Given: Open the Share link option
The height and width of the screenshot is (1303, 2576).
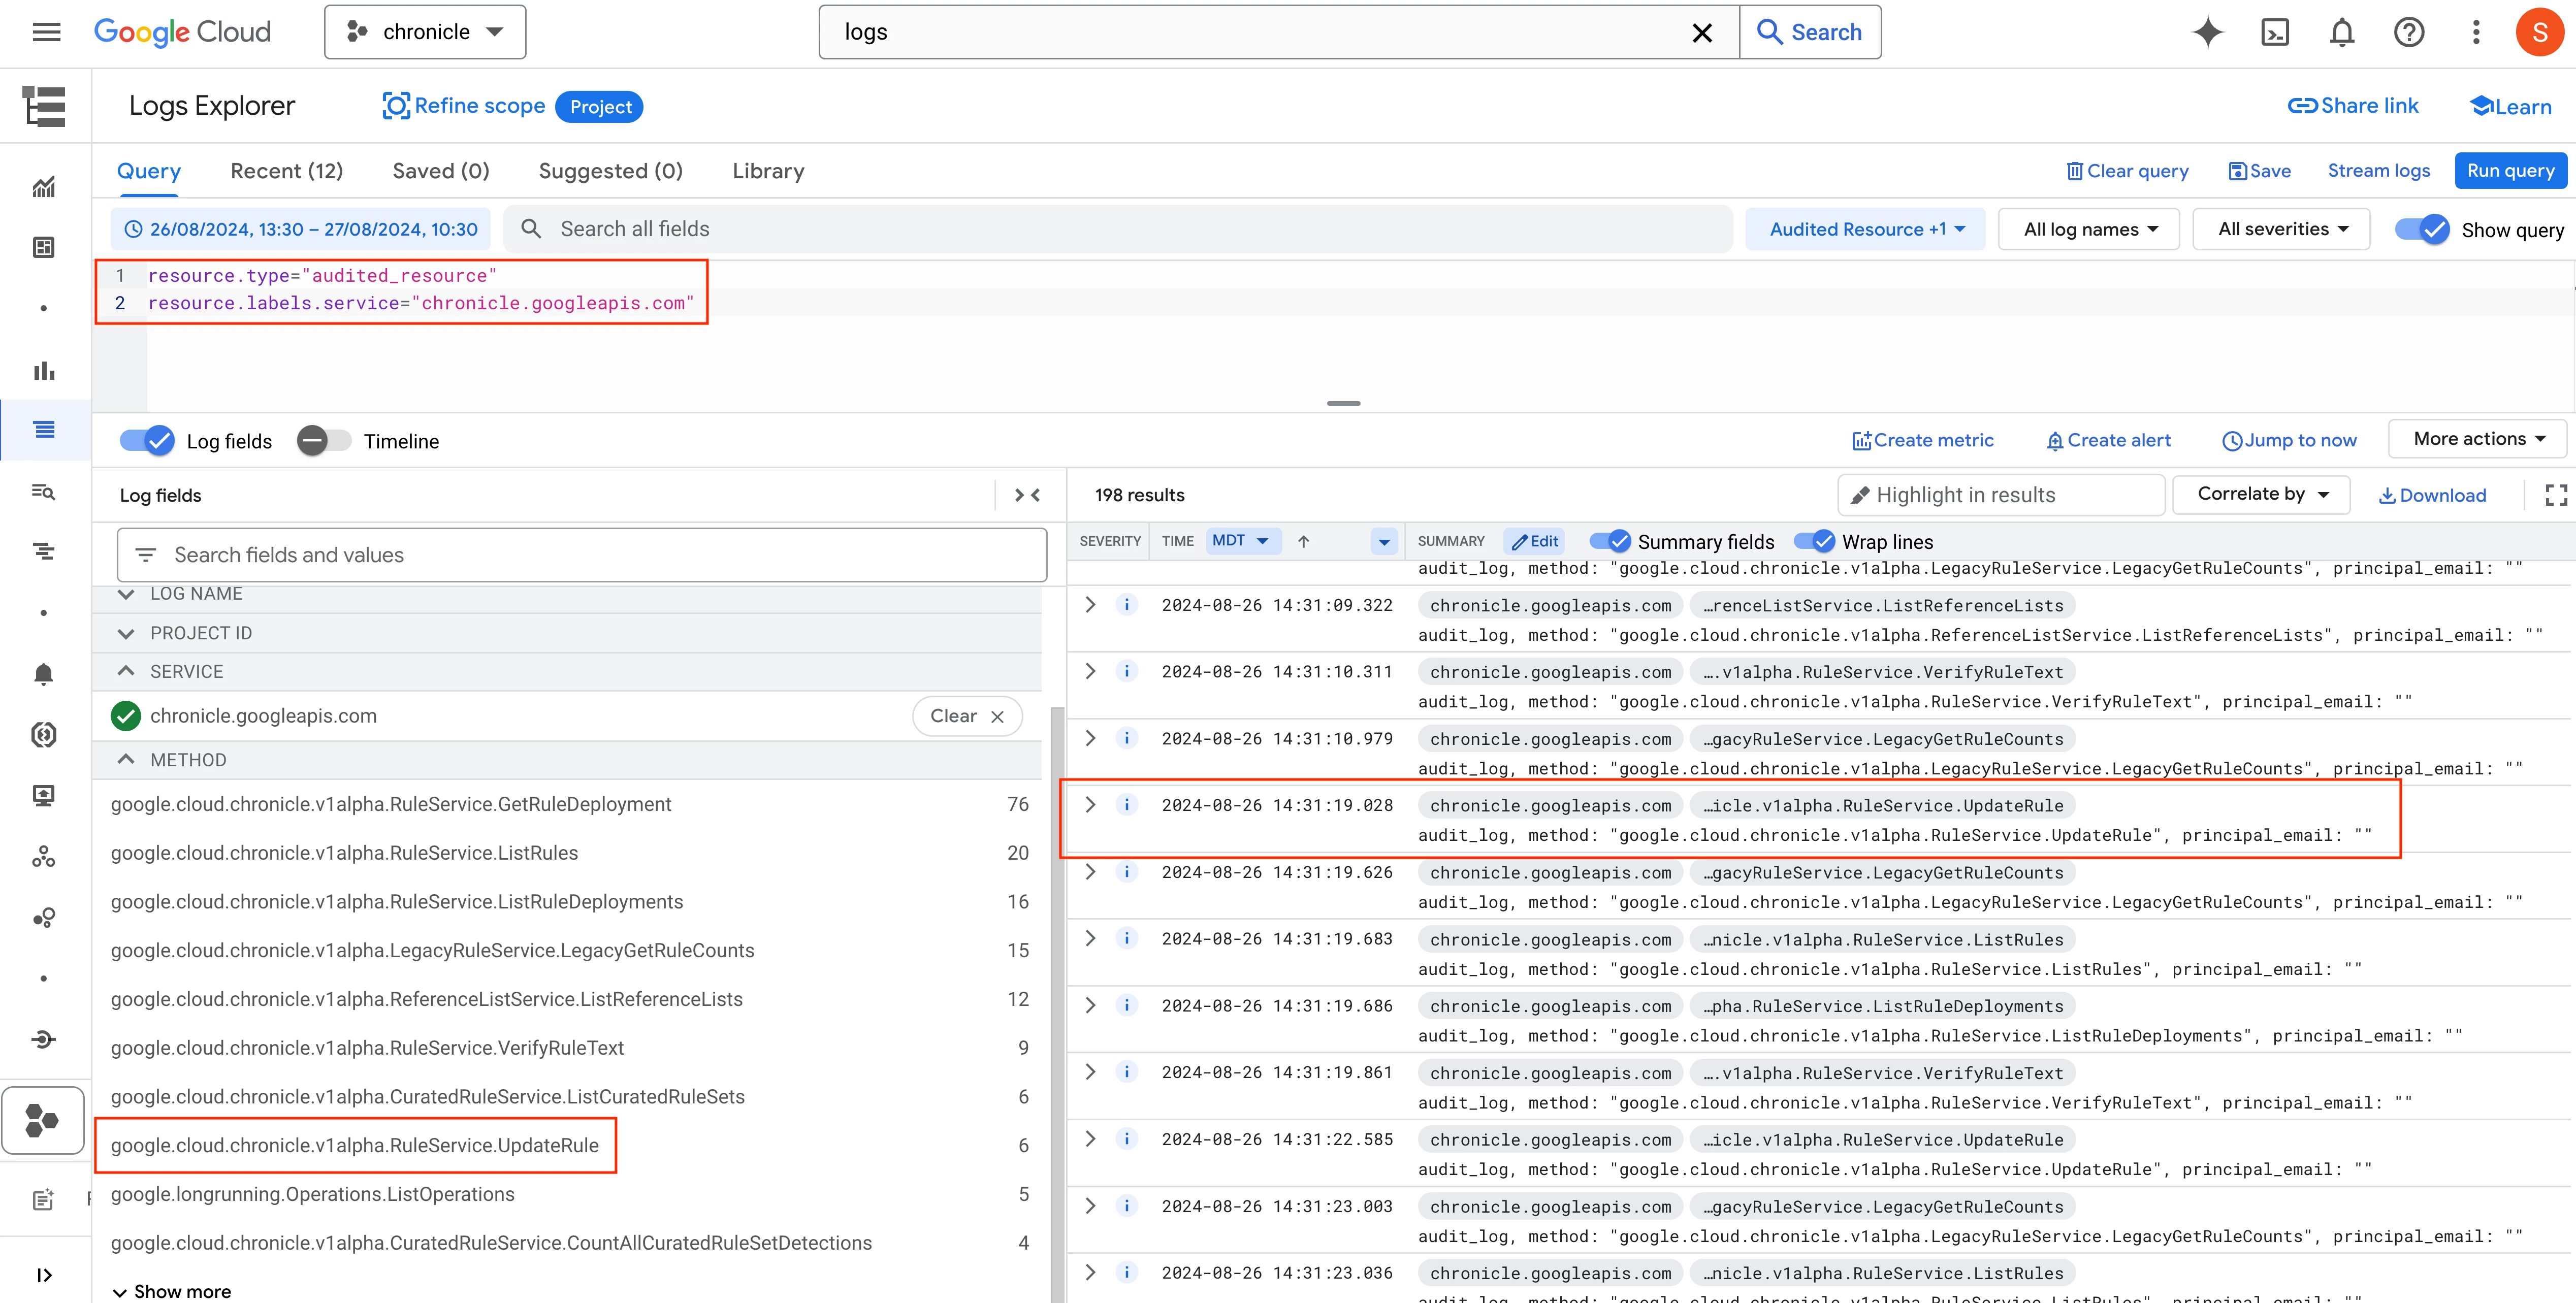Looking at the screenshot, I should point(2353,106).
